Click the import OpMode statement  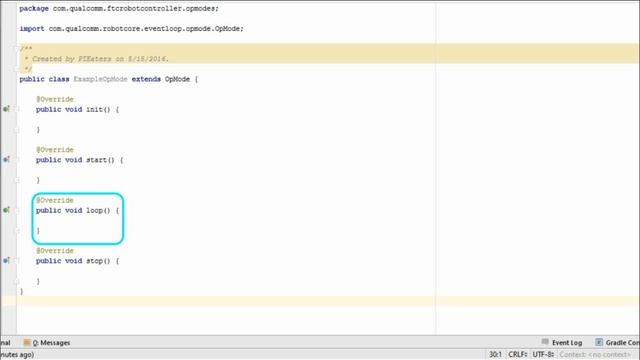pos(131,29)
